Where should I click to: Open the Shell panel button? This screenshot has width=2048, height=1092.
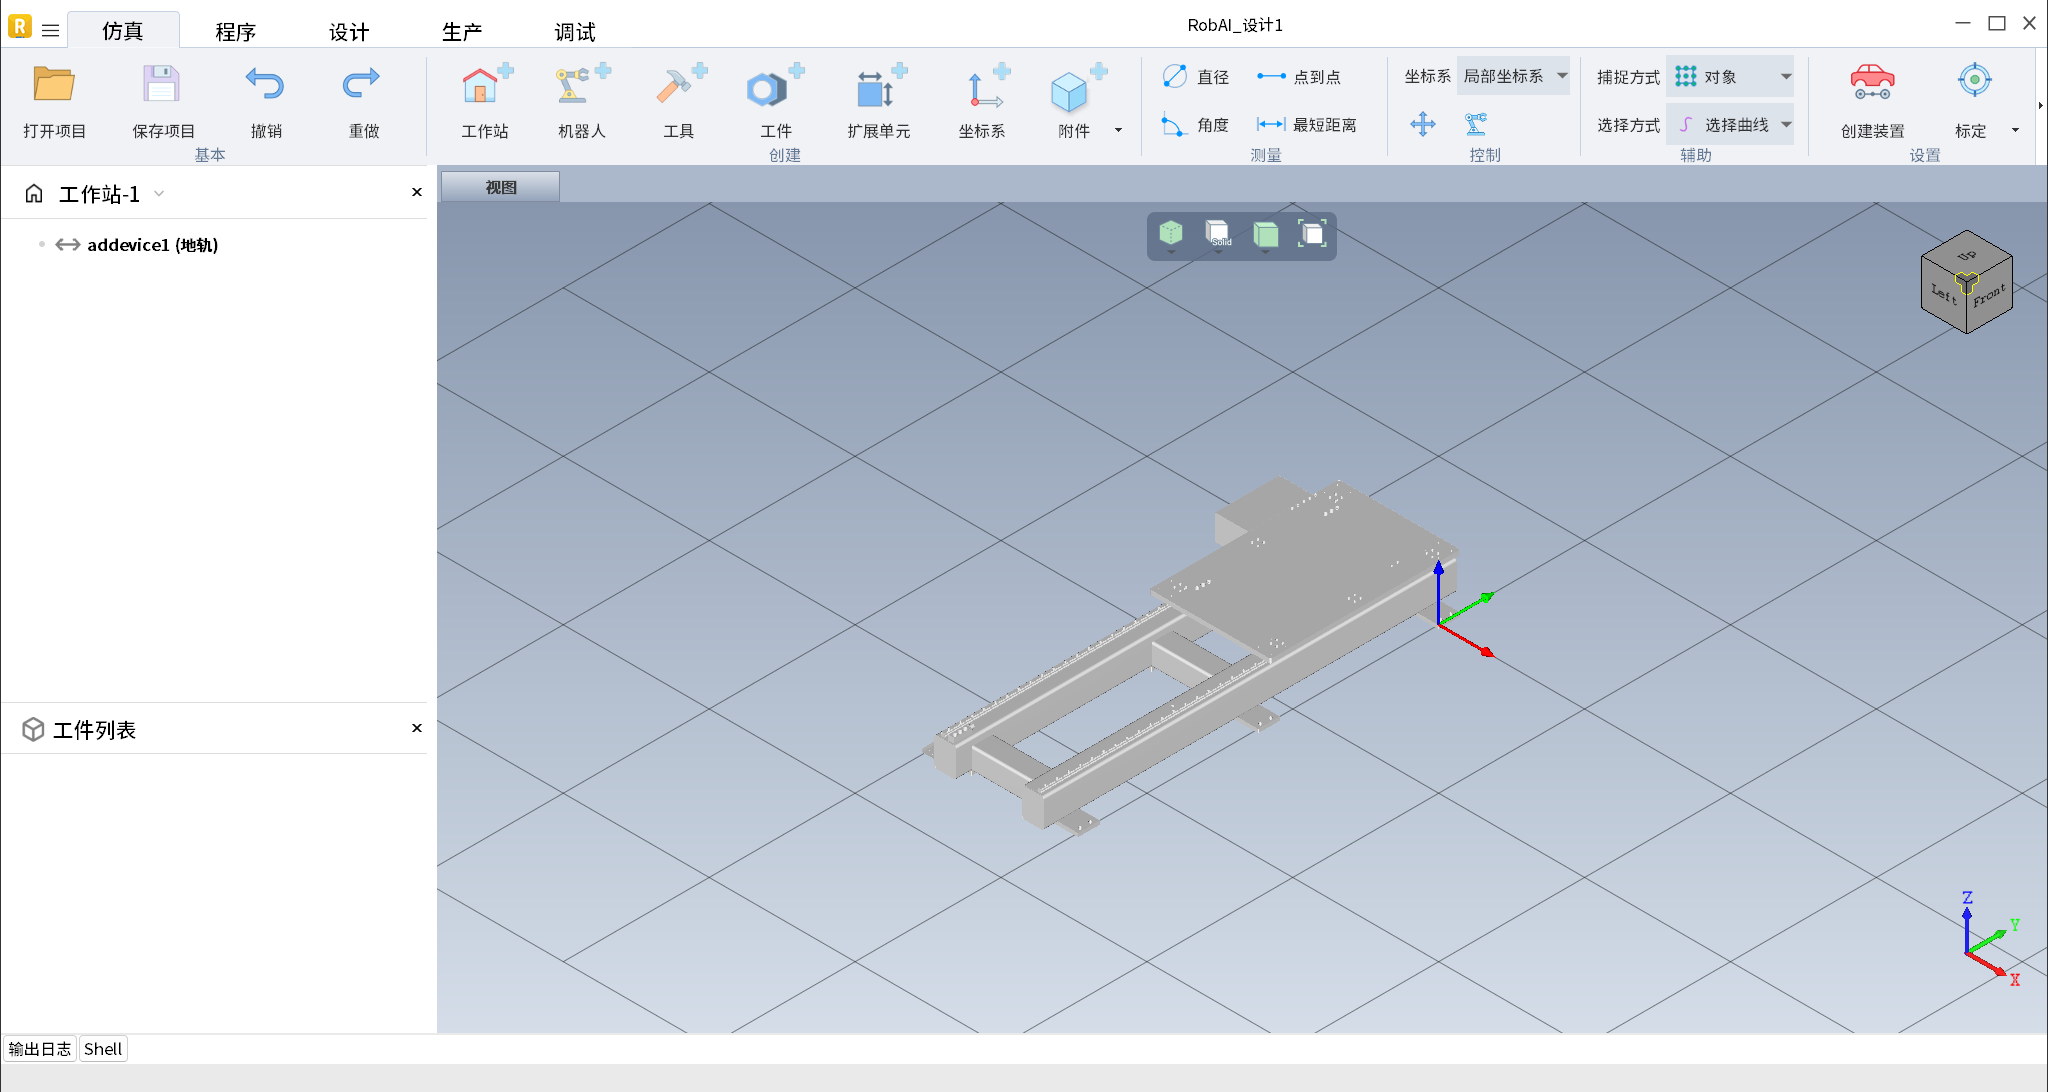tap(103, 1049)
